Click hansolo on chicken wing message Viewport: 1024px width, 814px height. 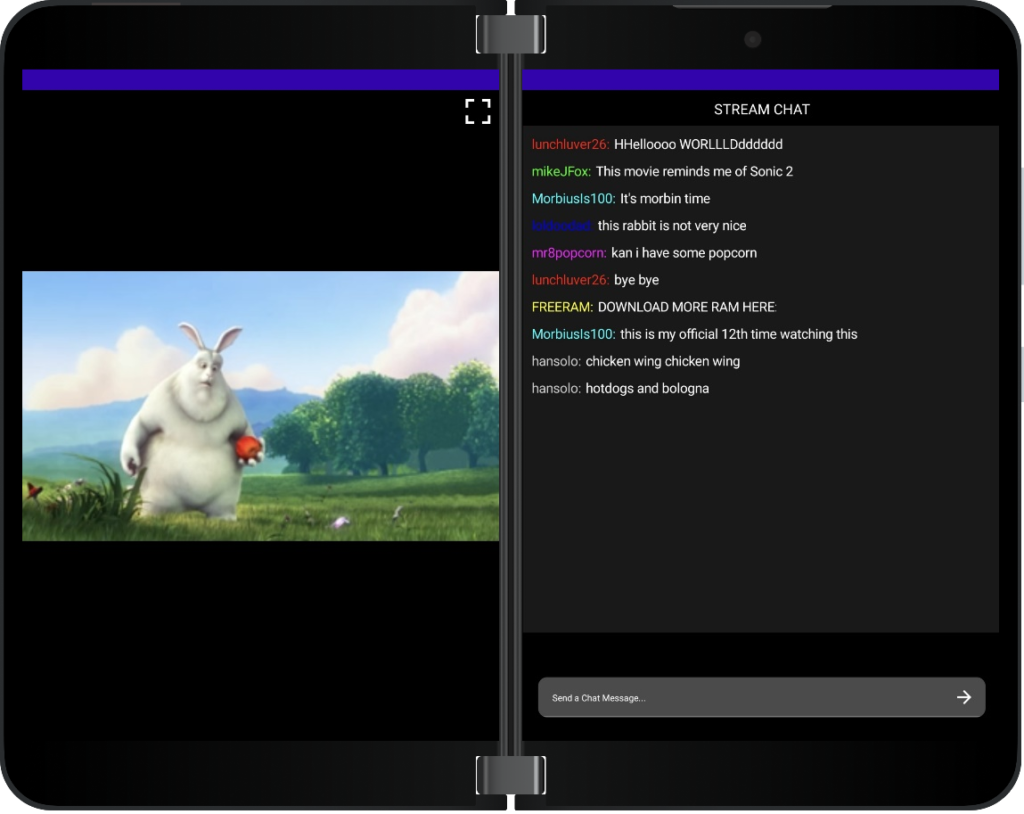[x=556, y=361]
